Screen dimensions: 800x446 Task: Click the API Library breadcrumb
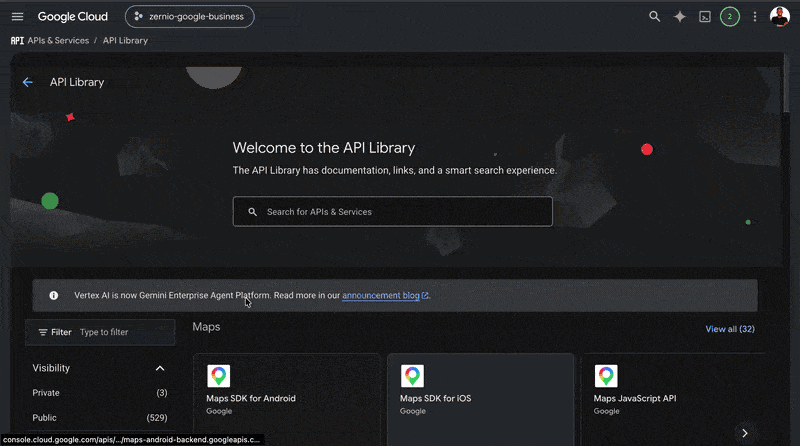coord(126,41)
